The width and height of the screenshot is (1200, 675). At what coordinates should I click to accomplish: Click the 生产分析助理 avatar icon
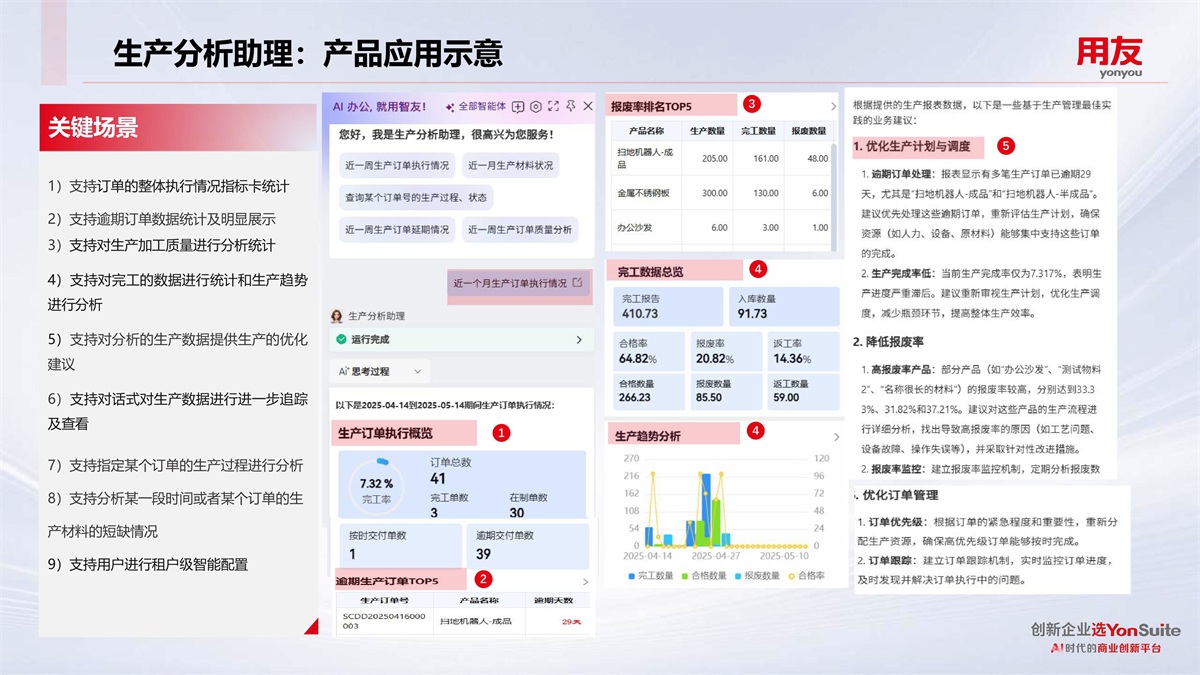click(x=337, y=316)
